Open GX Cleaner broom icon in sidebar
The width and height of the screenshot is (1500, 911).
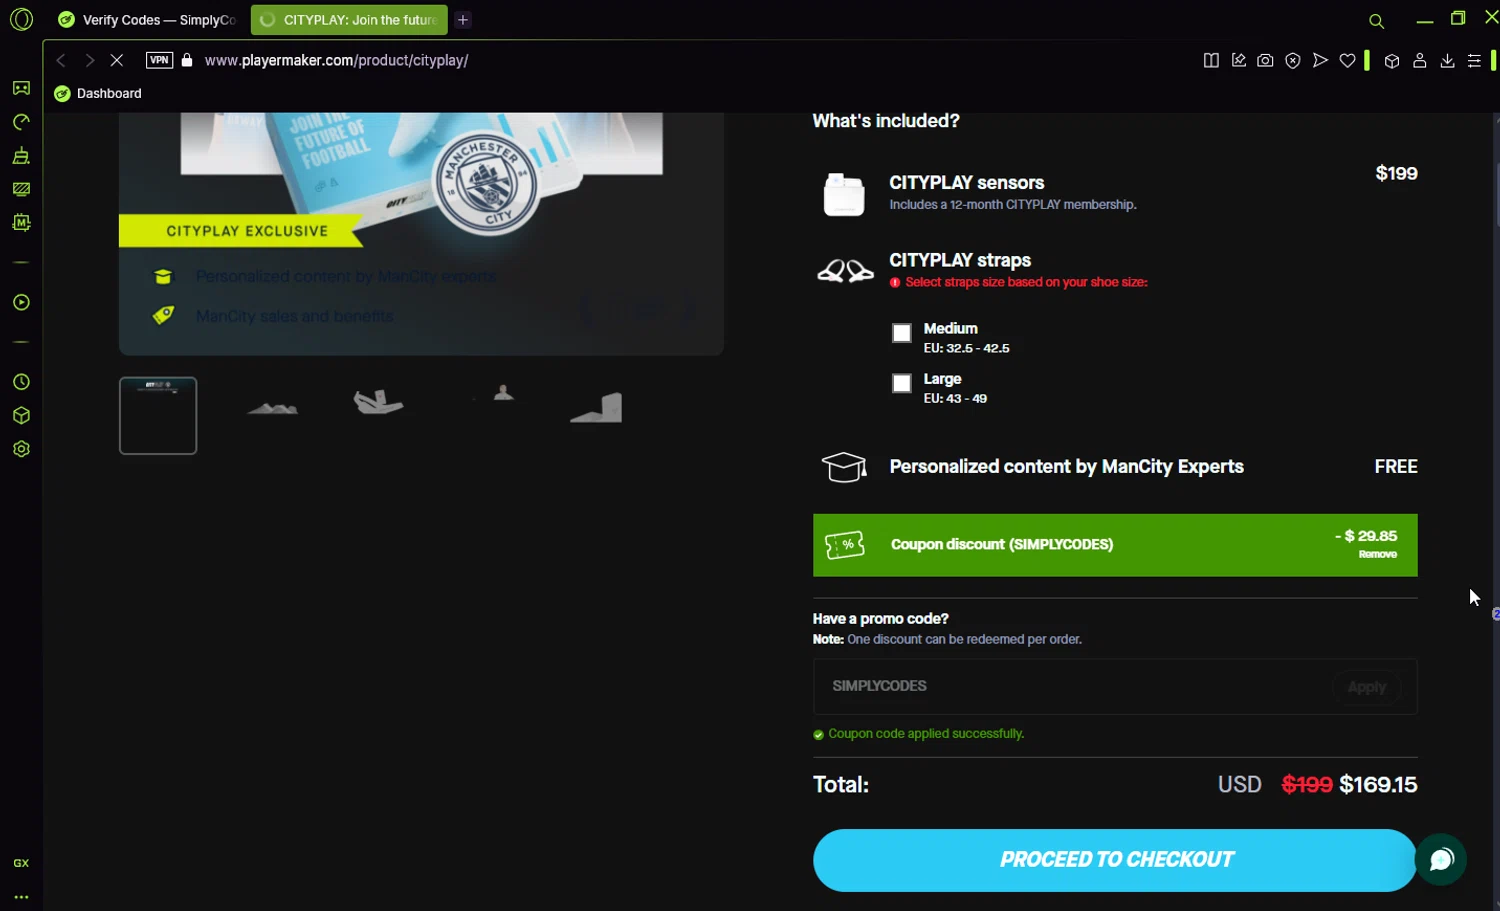pyautogui.click(x=21, y=155)
